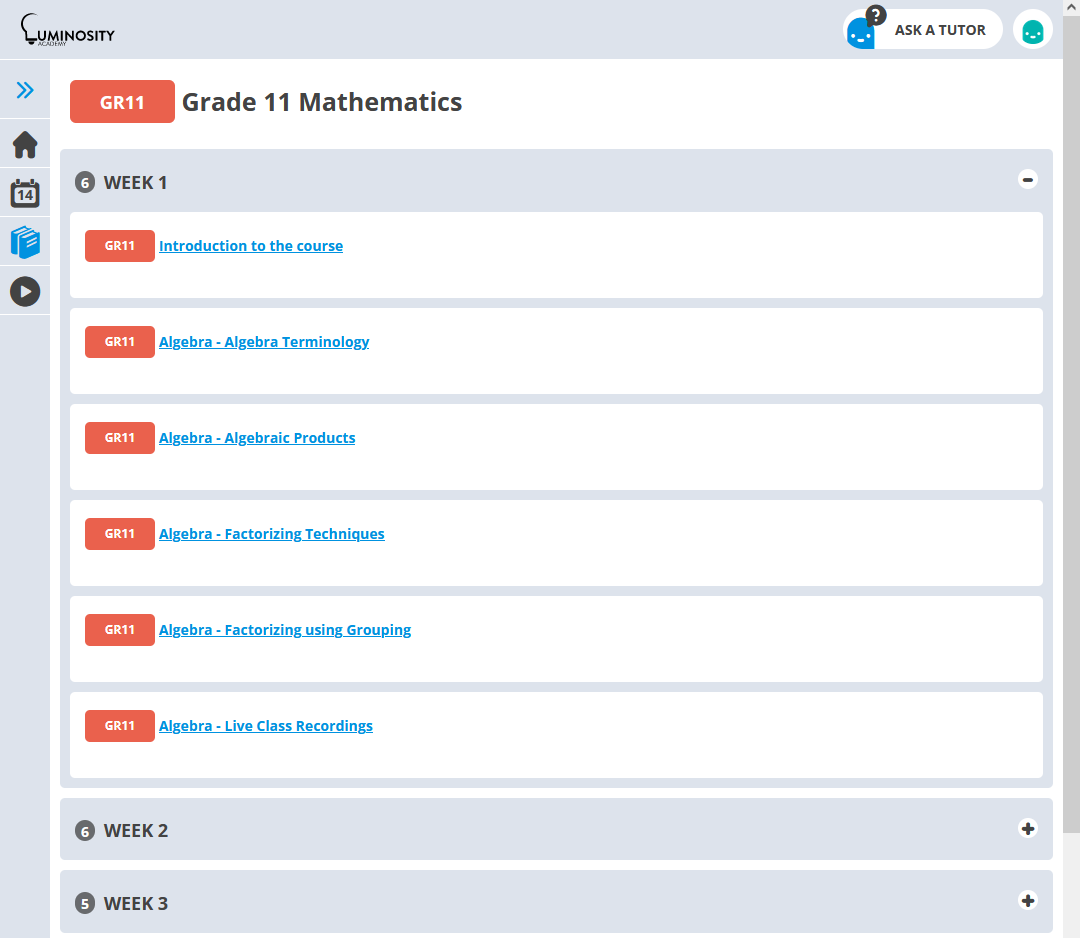Image resolution: width=1080 pixels, height=938 pixels.
Task: Open Algebra - Live Class Recordings
Action: 265,726
